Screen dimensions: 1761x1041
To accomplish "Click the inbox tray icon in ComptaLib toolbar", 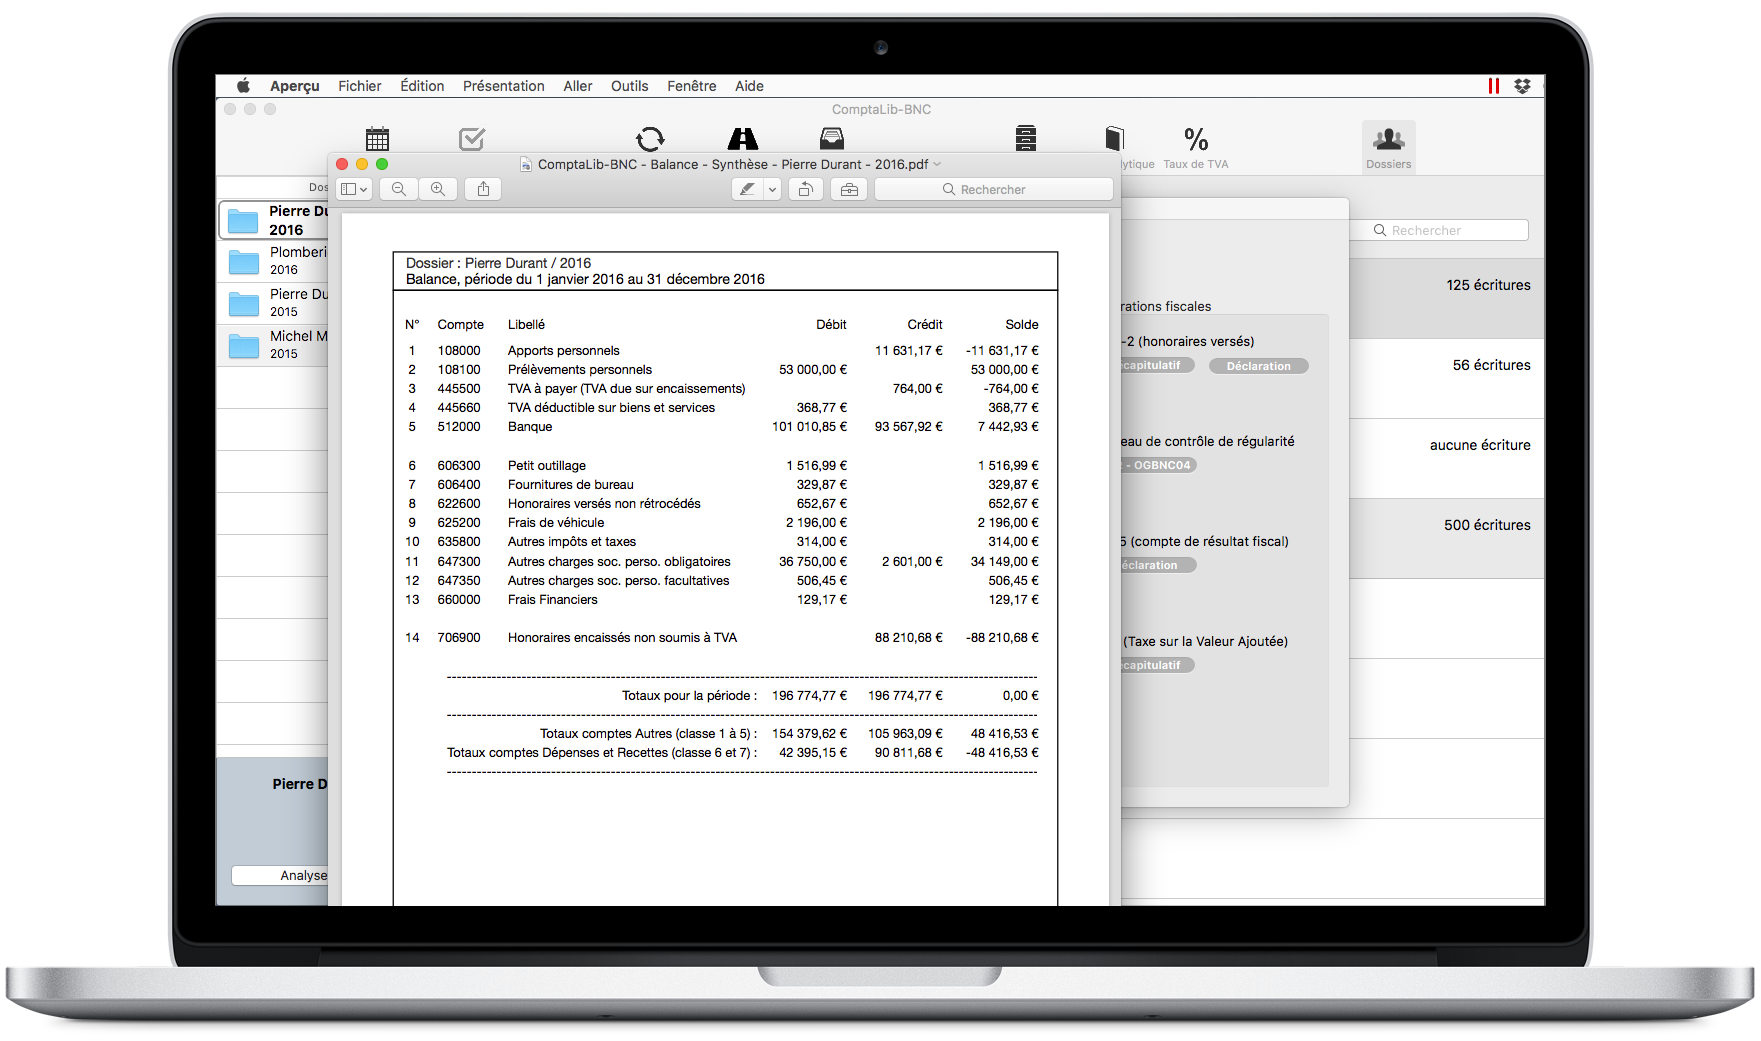I will pos(832,139).
